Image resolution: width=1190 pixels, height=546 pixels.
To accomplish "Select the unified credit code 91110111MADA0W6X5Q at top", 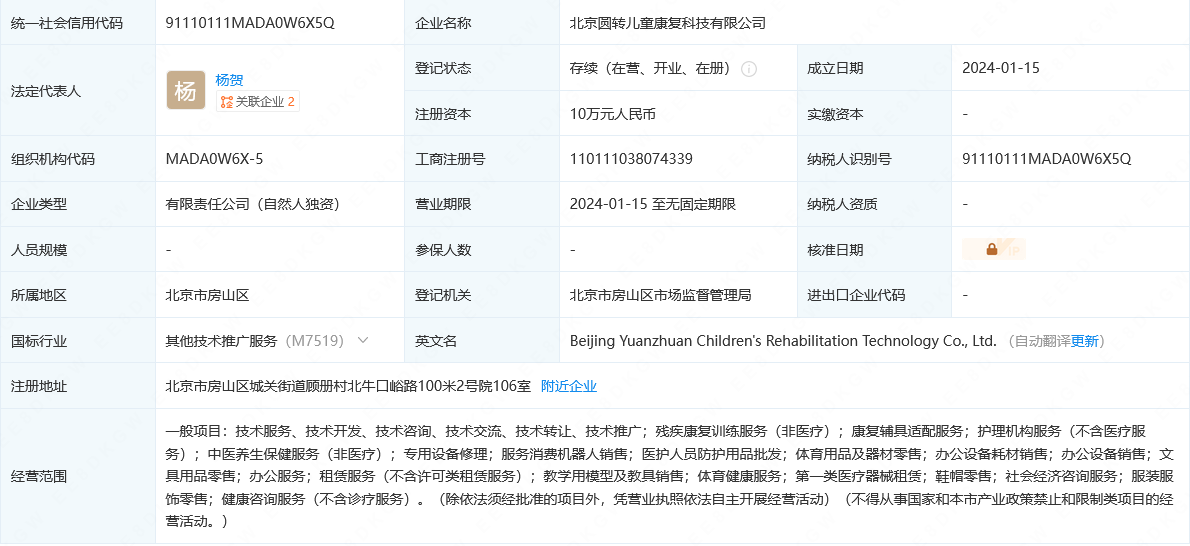I will (250, 23).
